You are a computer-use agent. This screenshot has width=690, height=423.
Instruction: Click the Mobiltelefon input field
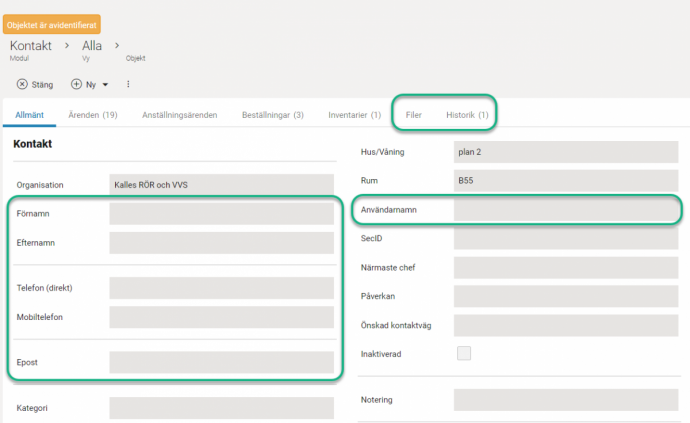[x=221, y=317]
